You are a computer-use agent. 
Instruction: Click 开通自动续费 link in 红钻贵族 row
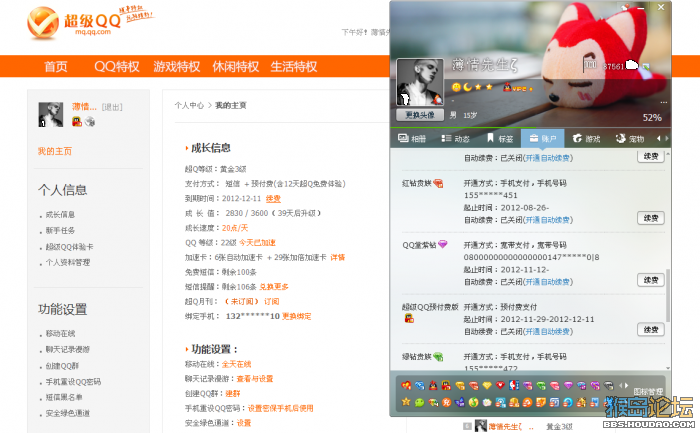pyautogui.click(x=548, y=220)
